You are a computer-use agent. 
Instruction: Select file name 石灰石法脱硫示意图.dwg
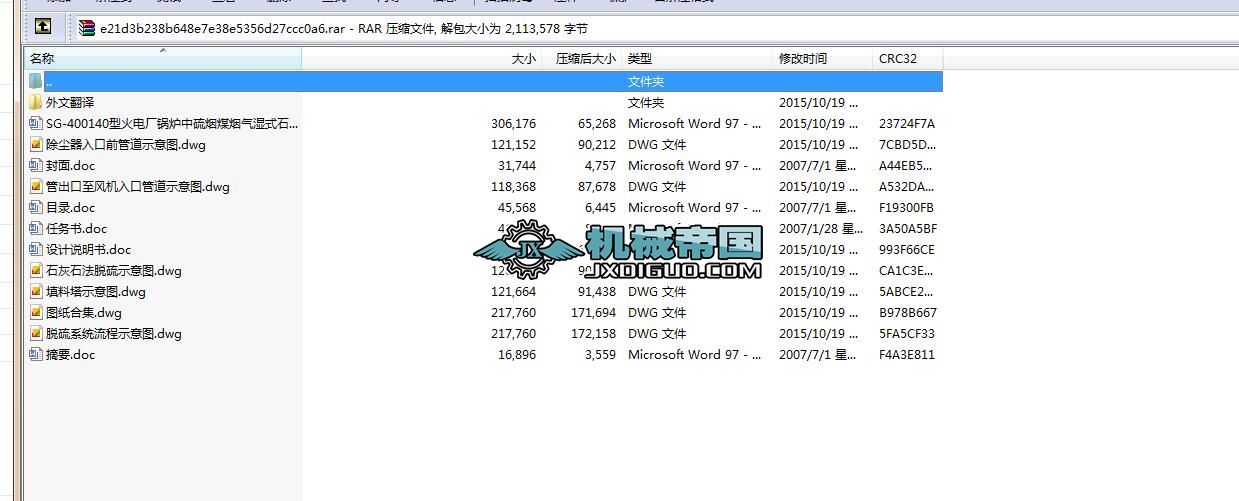[x=114, y=270]
